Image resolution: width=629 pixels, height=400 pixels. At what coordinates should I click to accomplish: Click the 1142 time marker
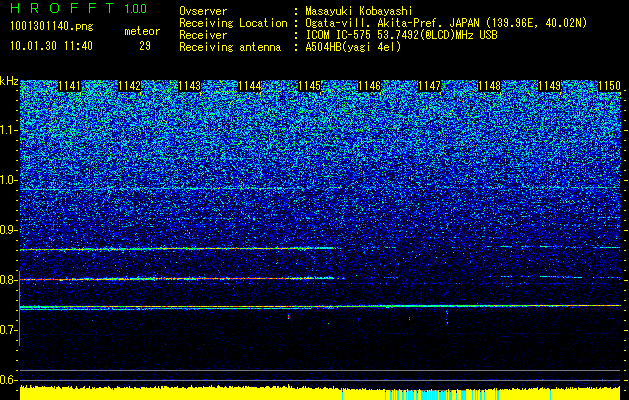[x=130, y=86]
